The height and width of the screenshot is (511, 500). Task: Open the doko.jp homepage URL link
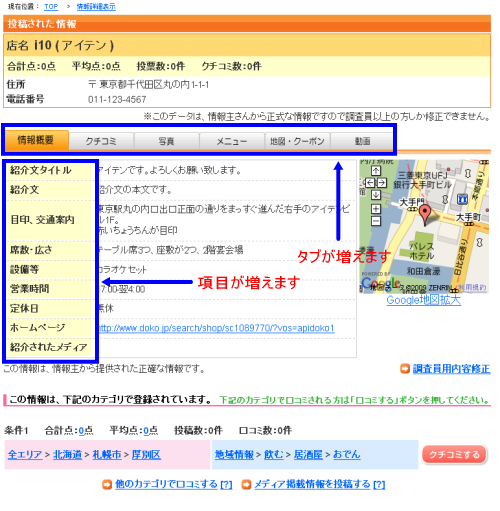click(216, 328)
